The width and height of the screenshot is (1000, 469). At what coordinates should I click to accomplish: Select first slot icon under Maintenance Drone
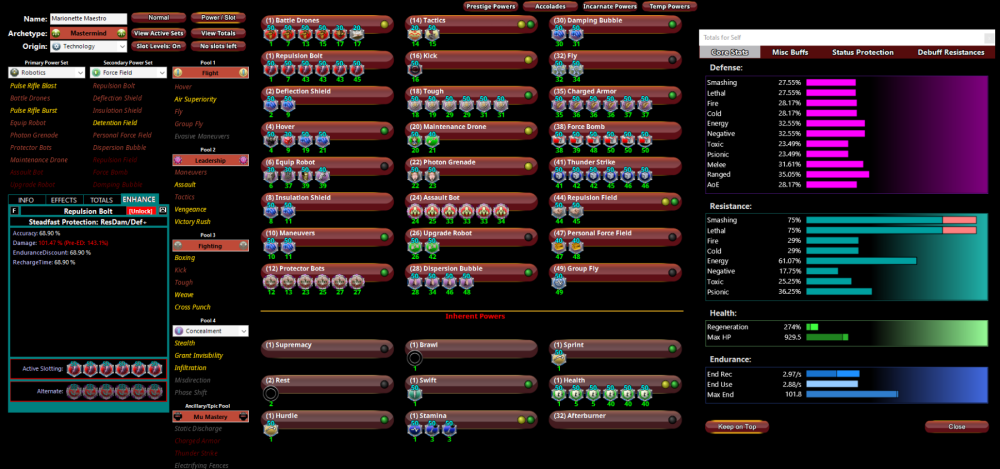415,142
